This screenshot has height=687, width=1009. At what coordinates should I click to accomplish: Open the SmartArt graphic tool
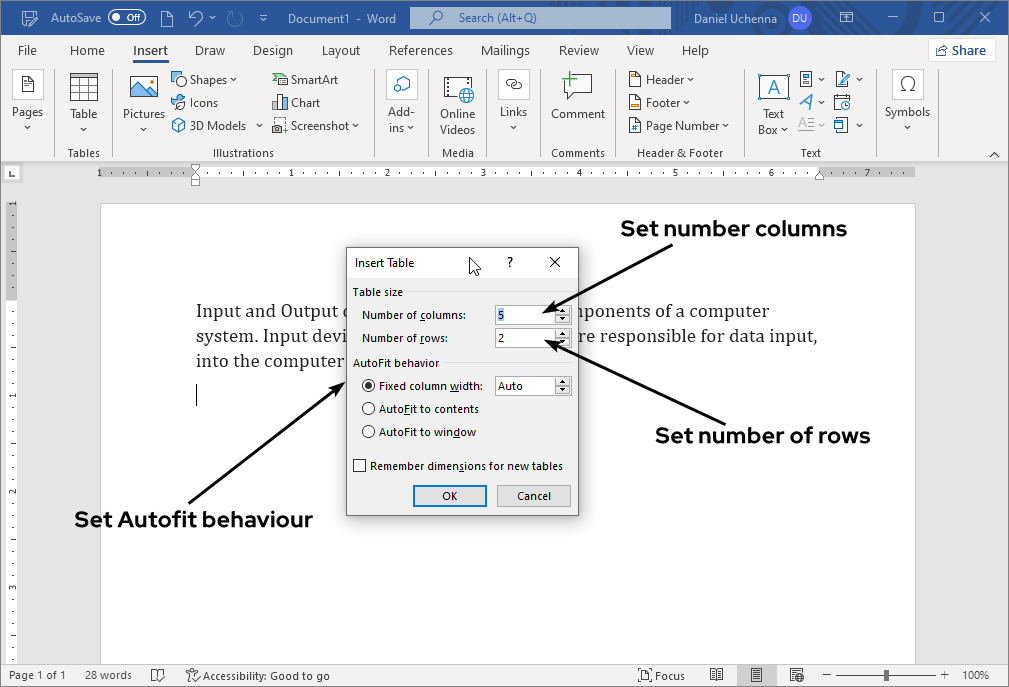(305, 80)
